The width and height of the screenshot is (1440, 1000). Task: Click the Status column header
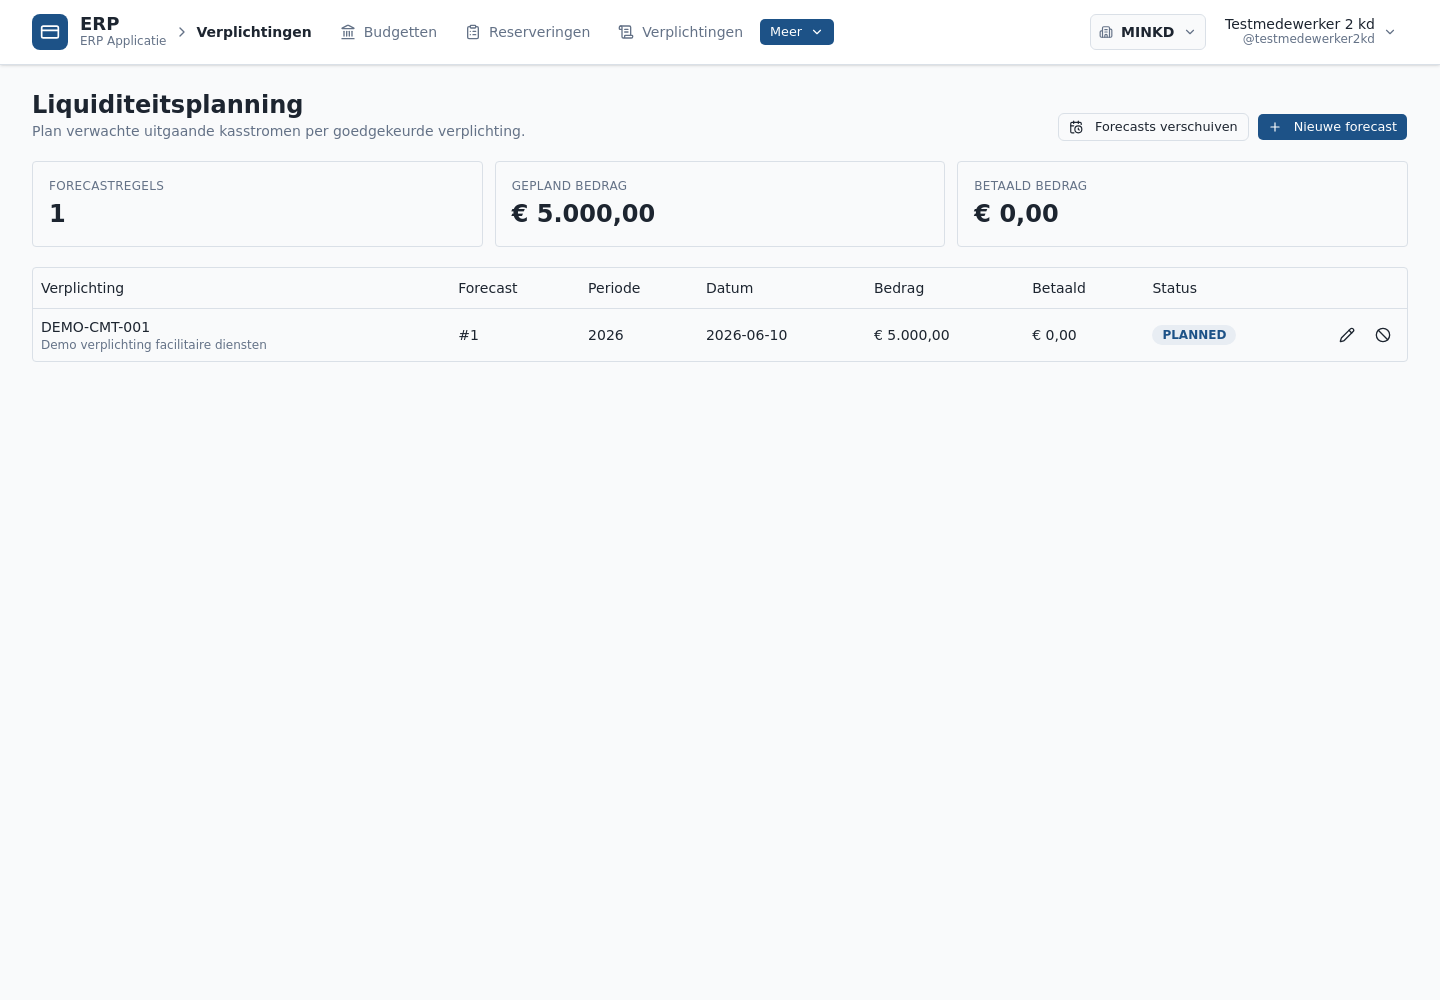pyautogui.click(x=1174, y=288)
